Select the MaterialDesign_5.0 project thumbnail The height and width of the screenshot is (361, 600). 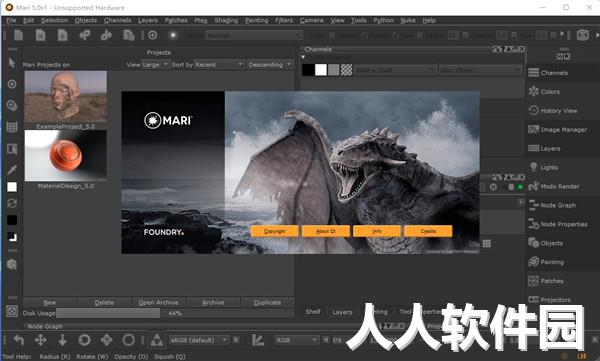66,155
